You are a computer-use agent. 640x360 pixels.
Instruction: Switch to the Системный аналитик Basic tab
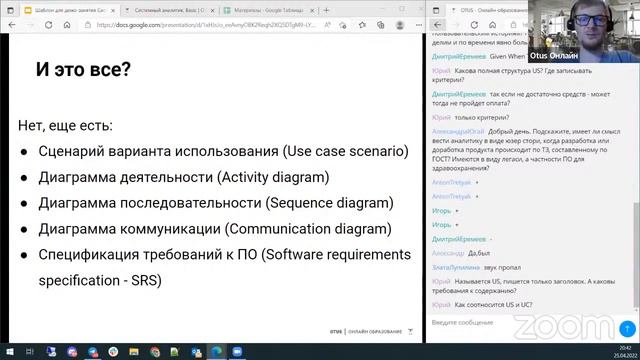pyautogui.click(x=169, y=10)
